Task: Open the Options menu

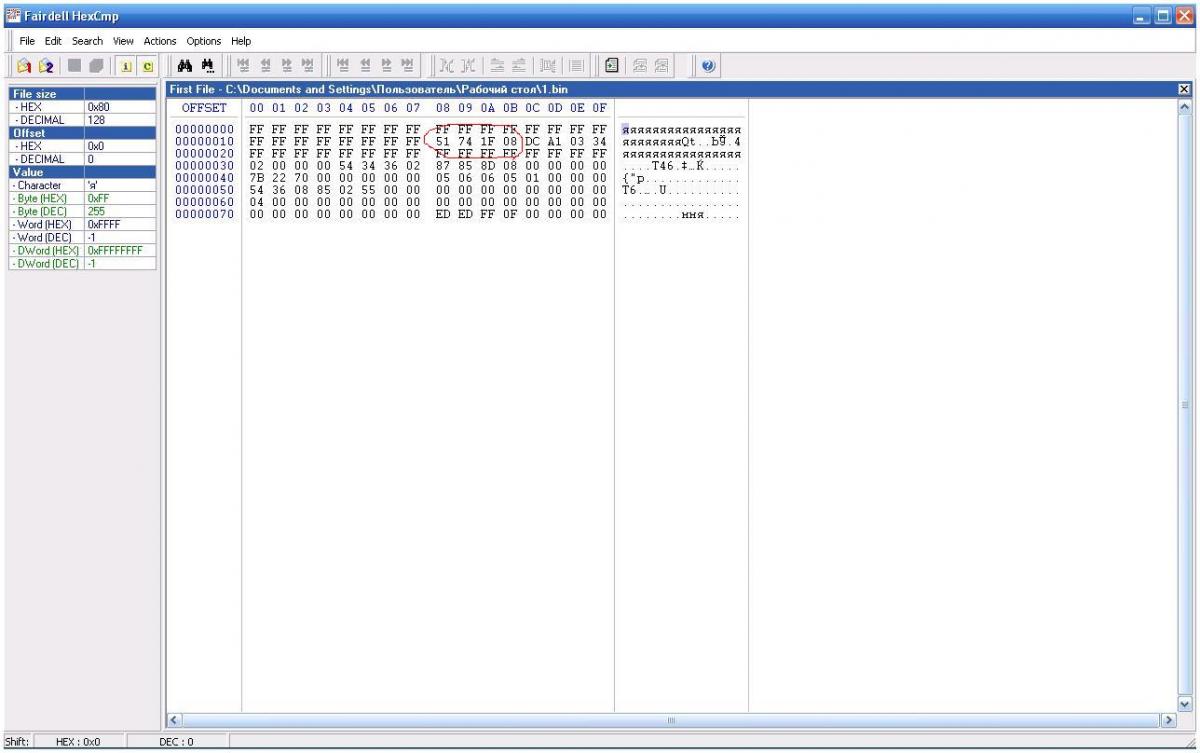Action: 204,41
